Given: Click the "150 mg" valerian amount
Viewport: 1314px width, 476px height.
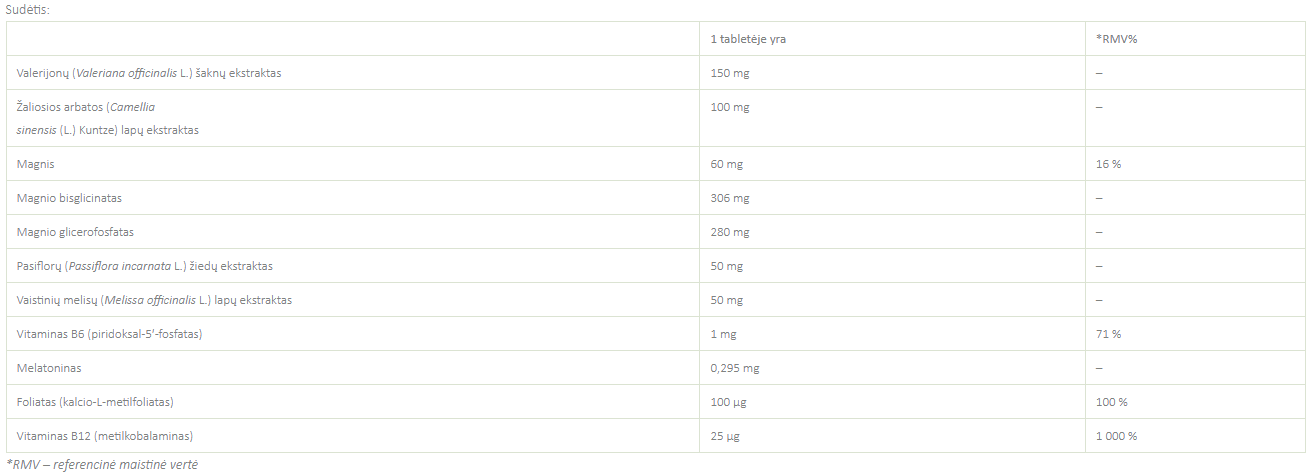Looking at the screenshot, I should coord(730,73).
